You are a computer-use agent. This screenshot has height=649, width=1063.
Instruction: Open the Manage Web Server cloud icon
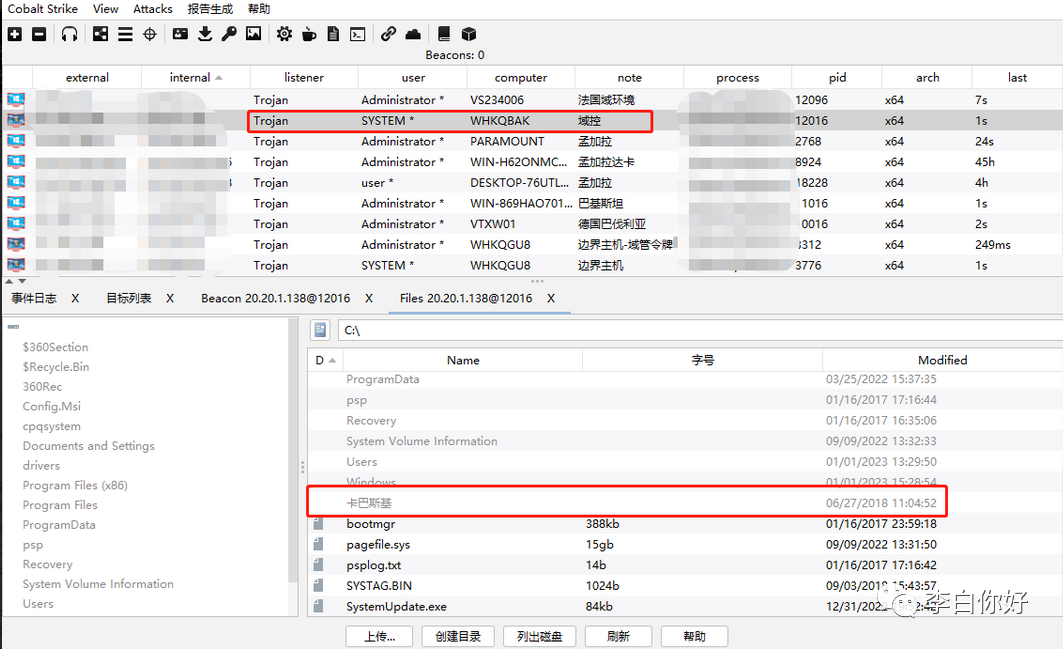[x=413, y=34]
